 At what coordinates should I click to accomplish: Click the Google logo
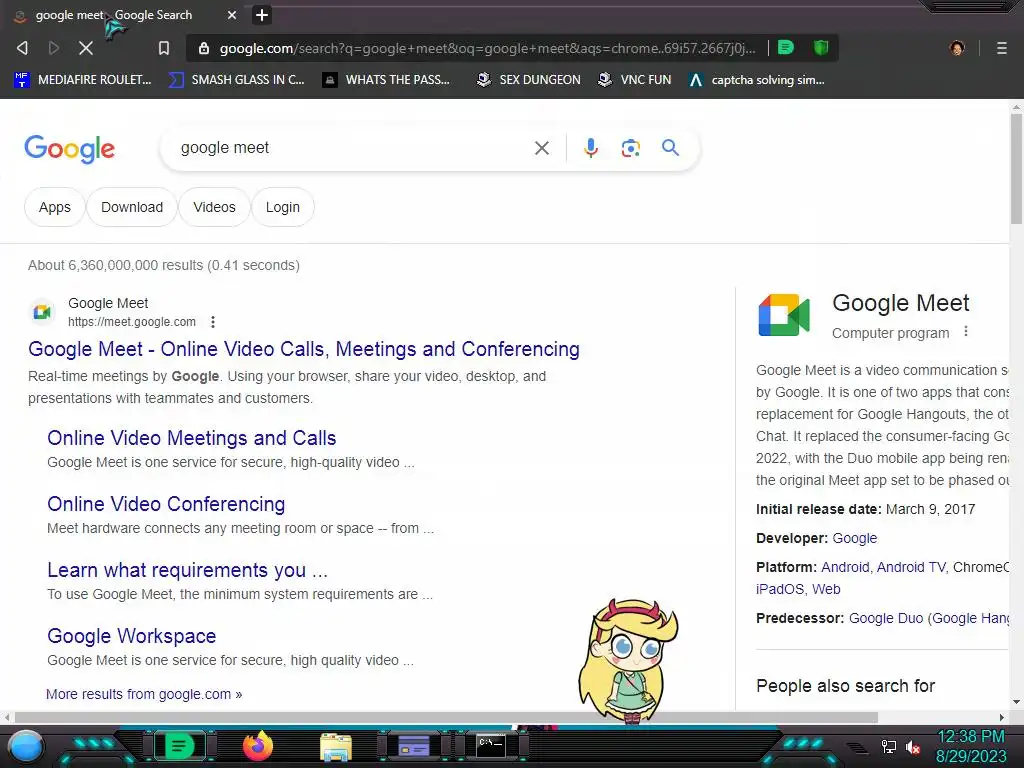point(70,149)
